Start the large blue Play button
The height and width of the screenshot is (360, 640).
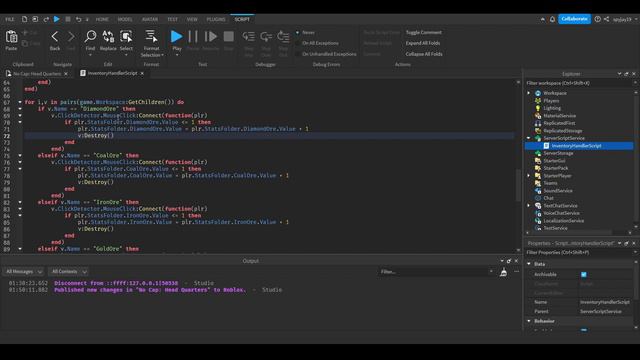click(x=177, y=37)
